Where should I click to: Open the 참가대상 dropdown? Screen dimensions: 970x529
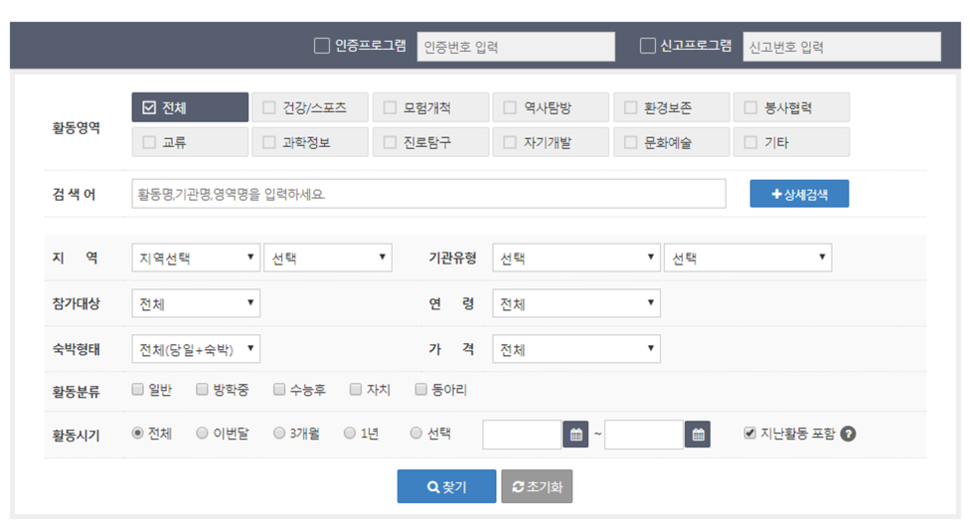195,303
